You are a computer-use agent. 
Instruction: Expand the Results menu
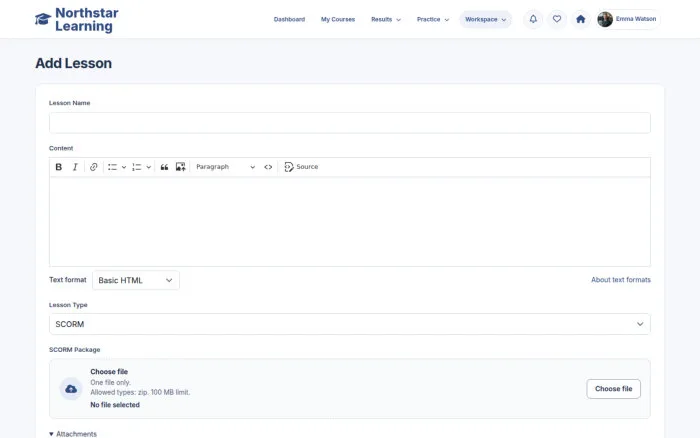pos(386,19)
